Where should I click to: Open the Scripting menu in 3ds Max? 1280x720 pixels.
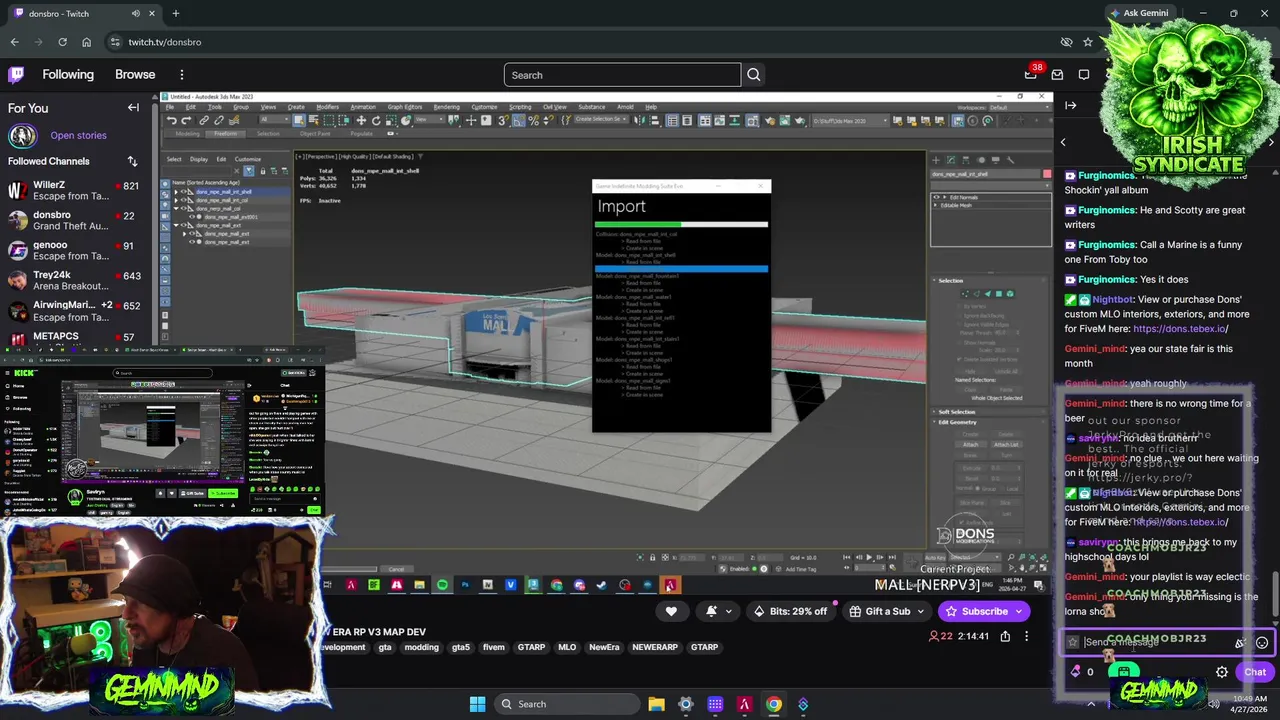click(x=520, y=107)
